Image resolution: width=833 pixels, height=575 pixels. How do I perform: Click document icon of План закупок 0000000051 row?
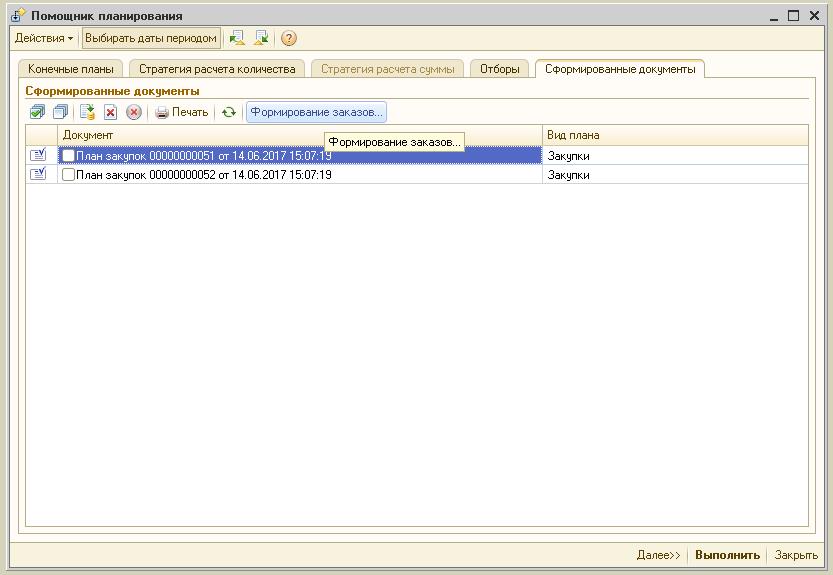pyautogui.click(x=38, y=155)
